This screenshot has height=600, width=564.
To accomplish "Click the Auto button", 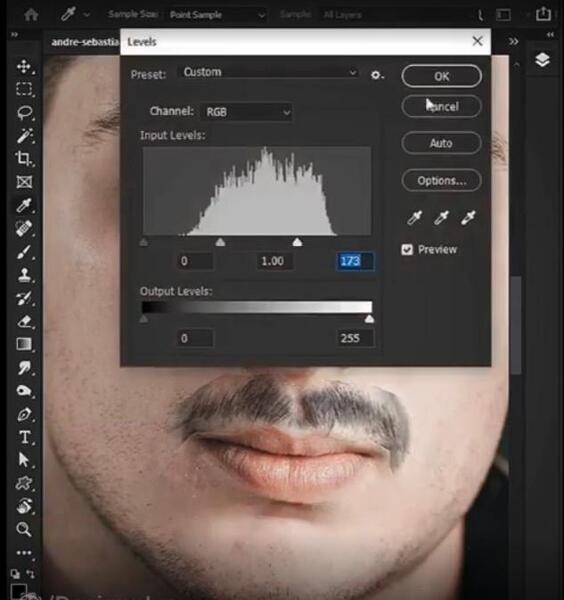I will [x=441, y=143].
